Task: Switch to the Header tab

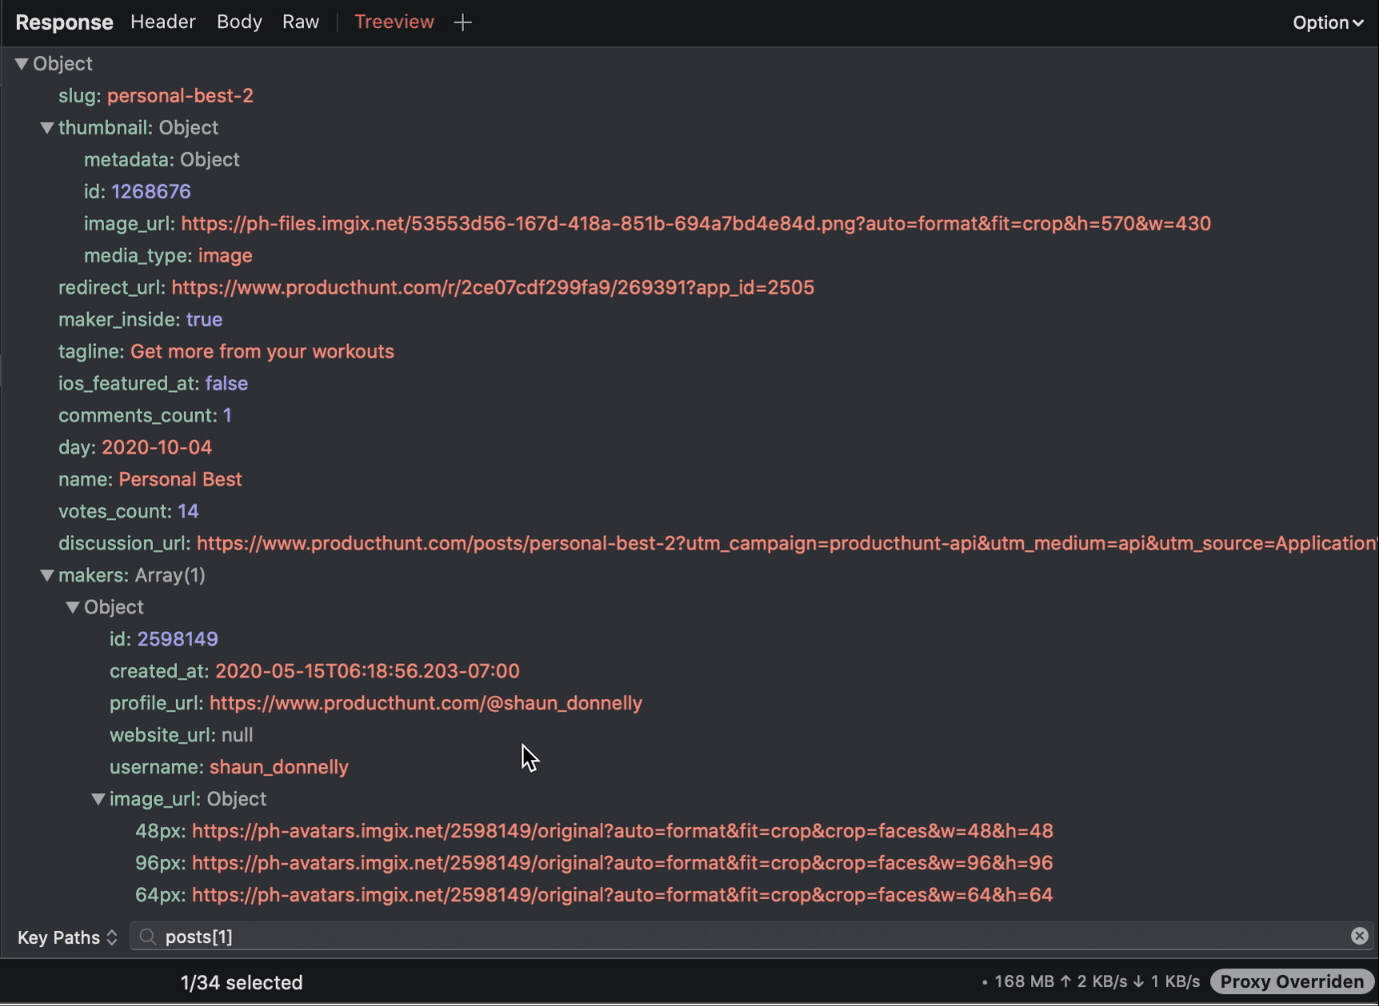Action: [163, 22]
